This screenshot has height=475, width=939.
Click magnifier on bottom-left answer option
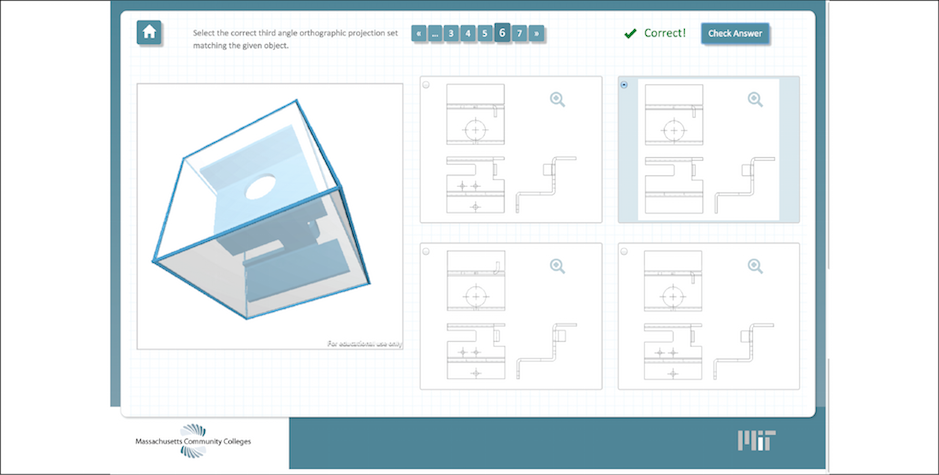click(x=557, y=266)
